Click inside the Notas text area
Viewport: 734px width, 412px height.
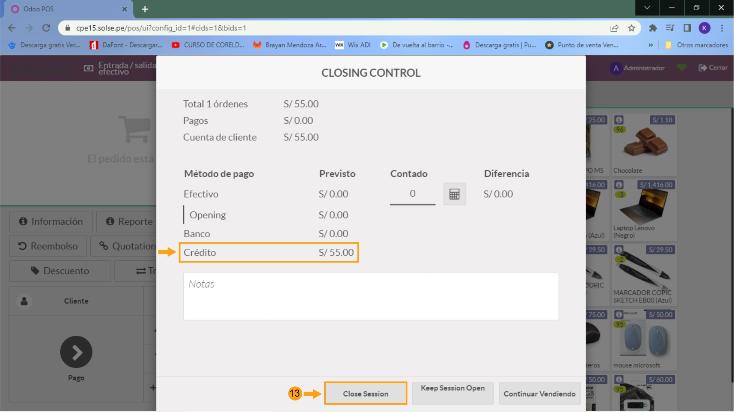coord(370,297)
